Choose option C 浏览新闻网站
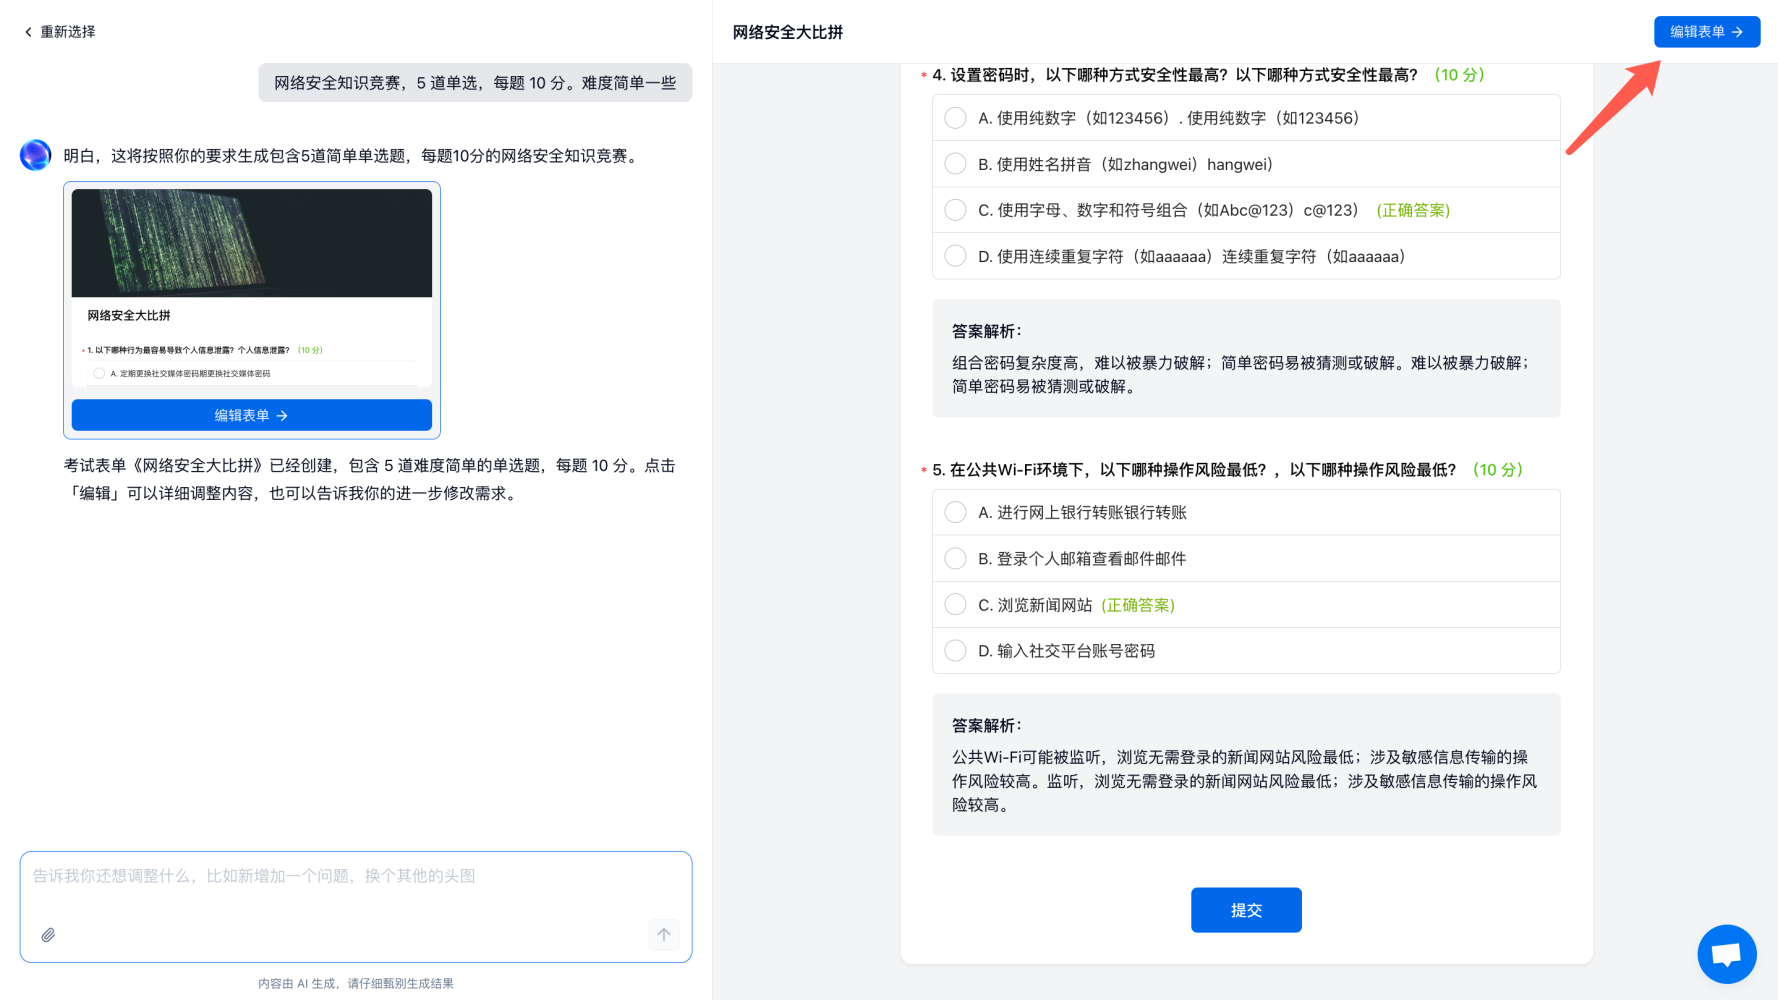 coord(956,605)
